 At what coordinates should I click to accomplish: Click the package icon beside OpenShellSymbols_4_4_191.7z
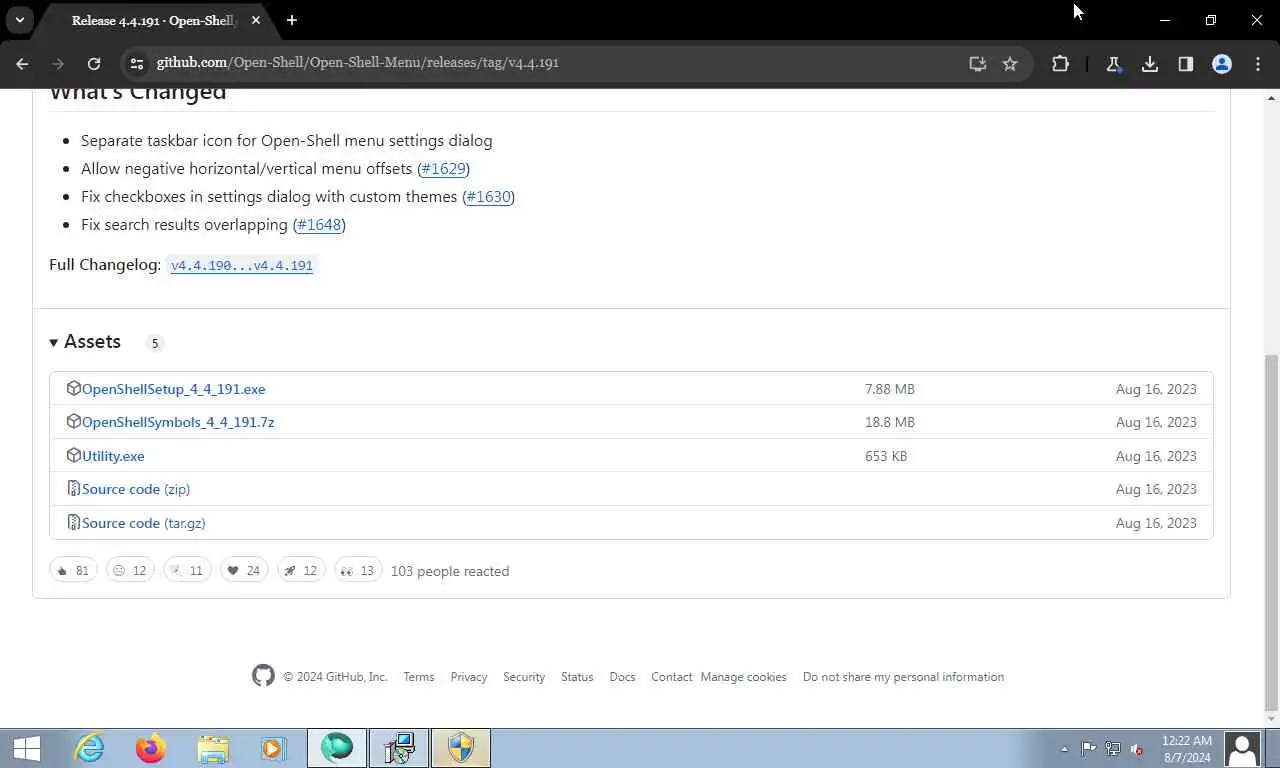73,421
